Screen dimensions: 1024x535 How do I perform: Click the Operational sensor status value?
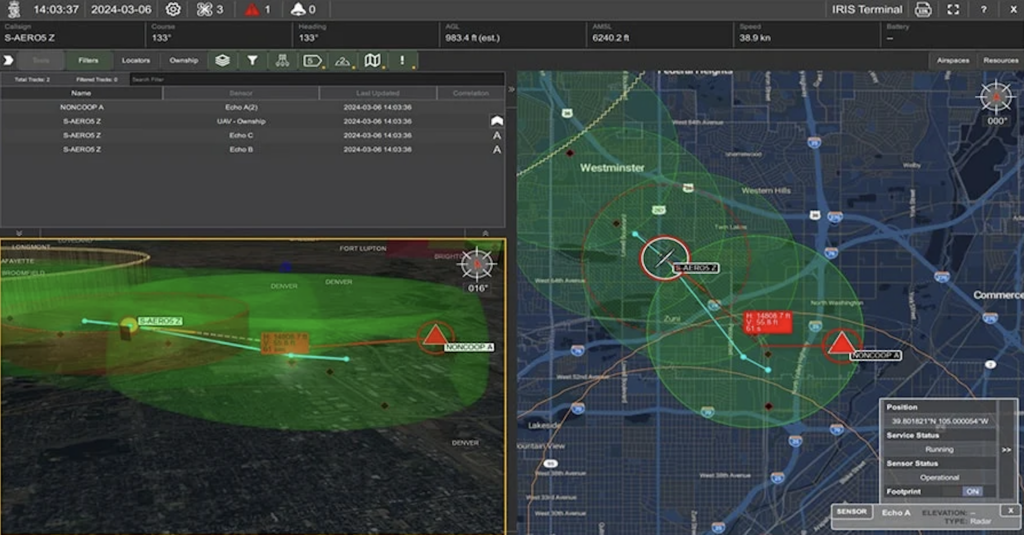(x=939, y=478)
